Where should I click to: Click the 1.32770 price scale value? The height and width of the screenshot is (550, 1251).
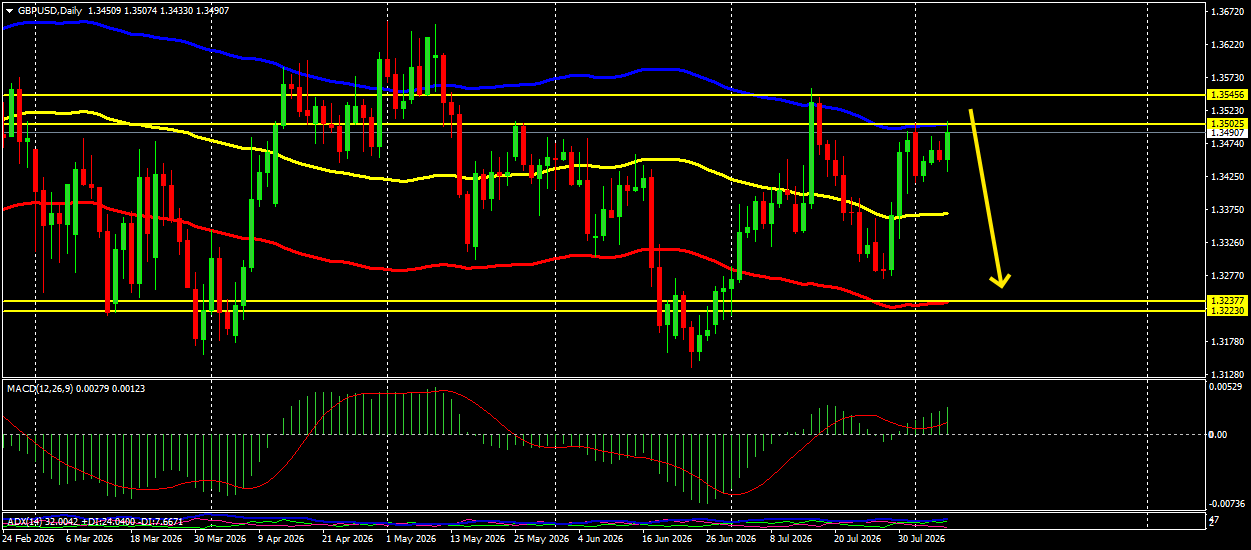coord(1226,276)
